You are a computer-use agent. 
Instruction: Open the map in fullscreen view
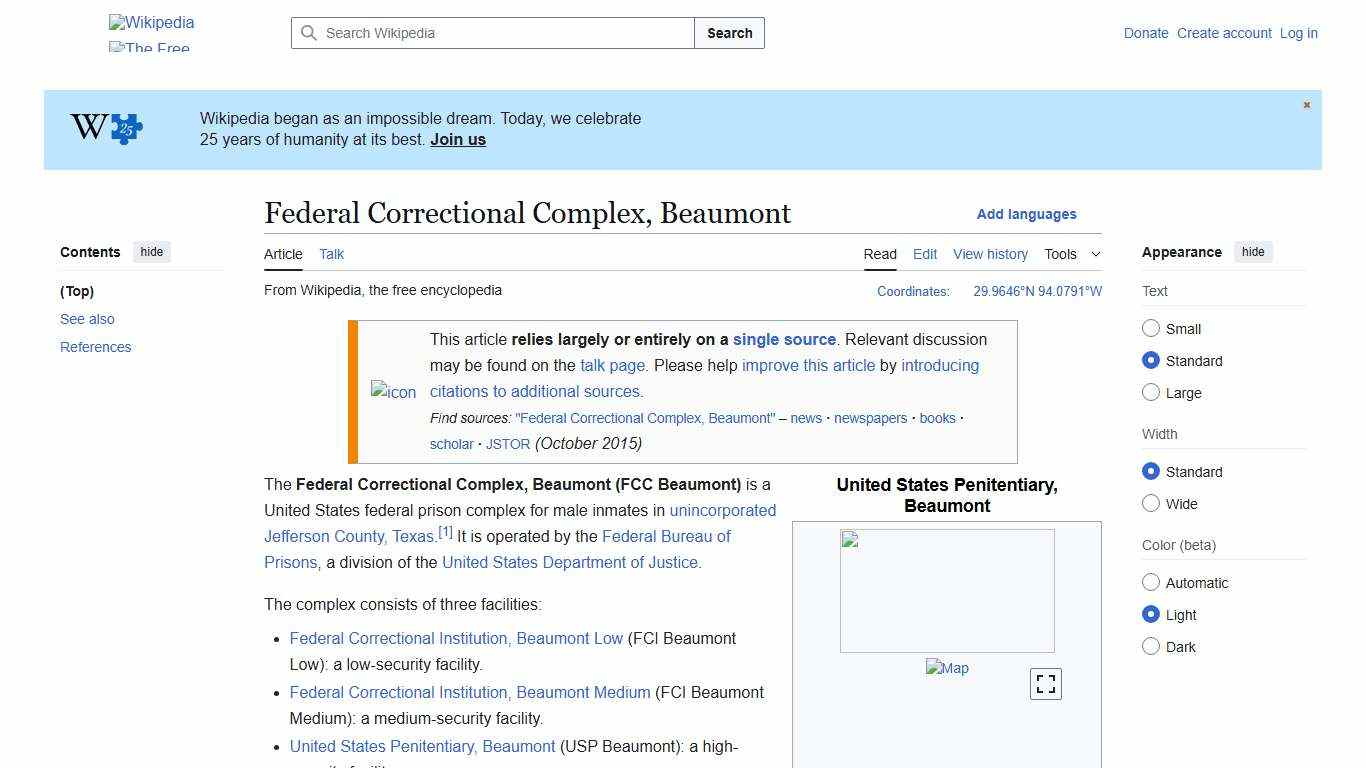[x=1045, y=684]
